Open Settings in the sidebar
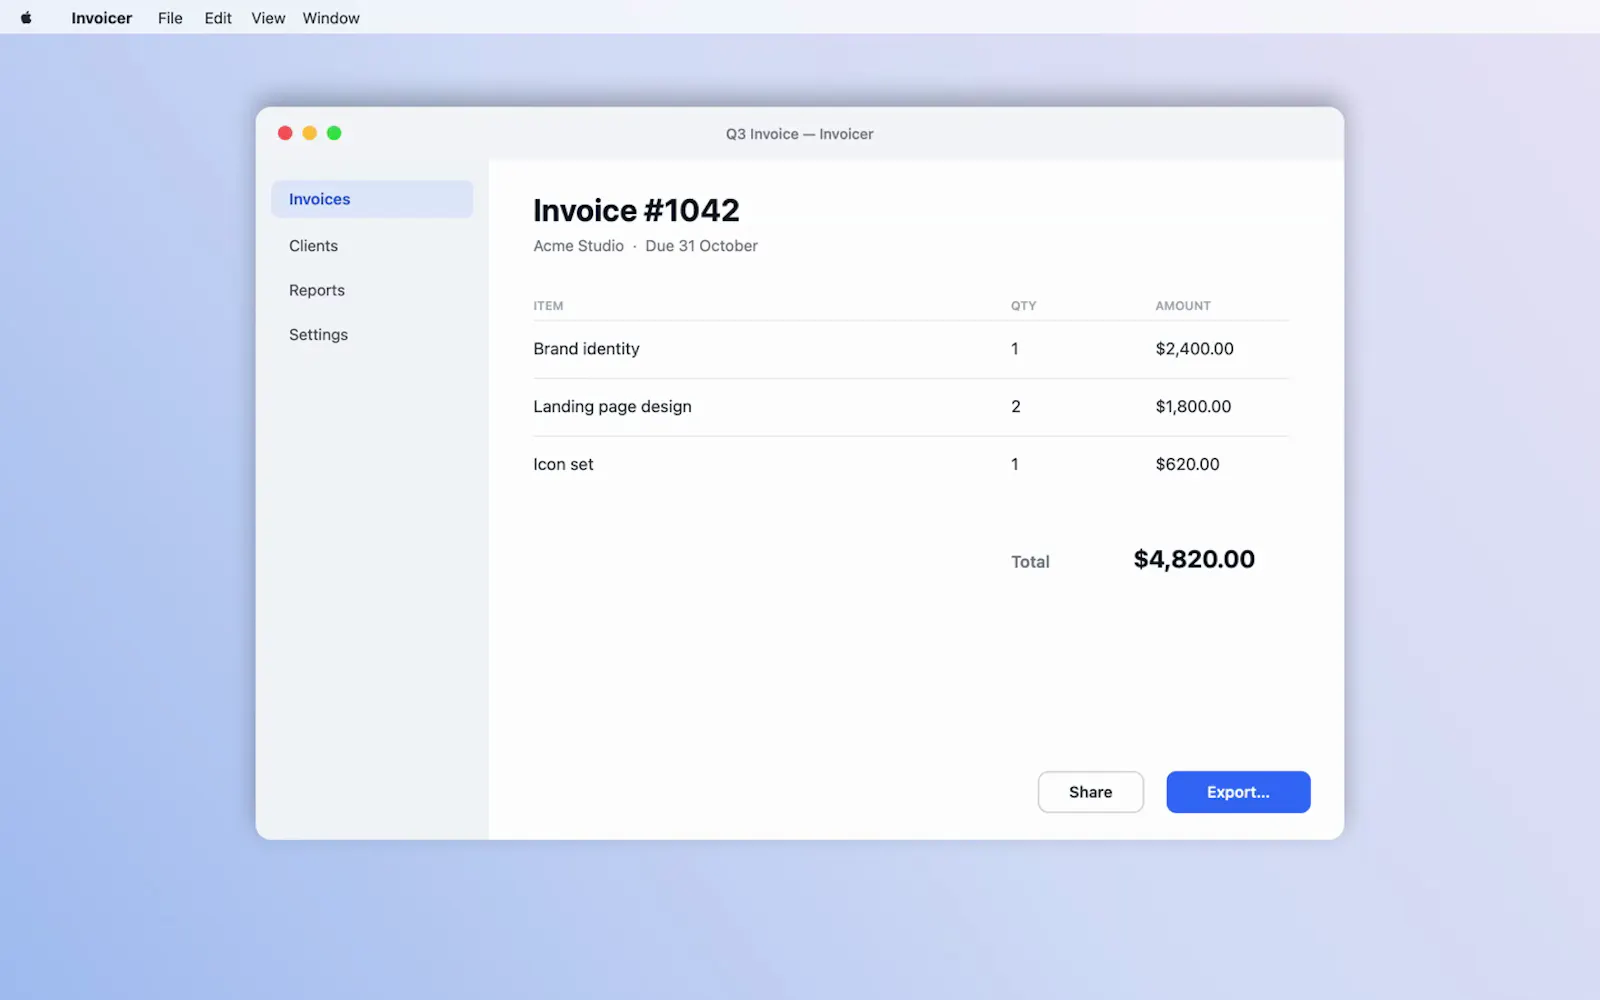This screenshot has height=1000, width=1600. pyautogui.click(x=372, y=335)
